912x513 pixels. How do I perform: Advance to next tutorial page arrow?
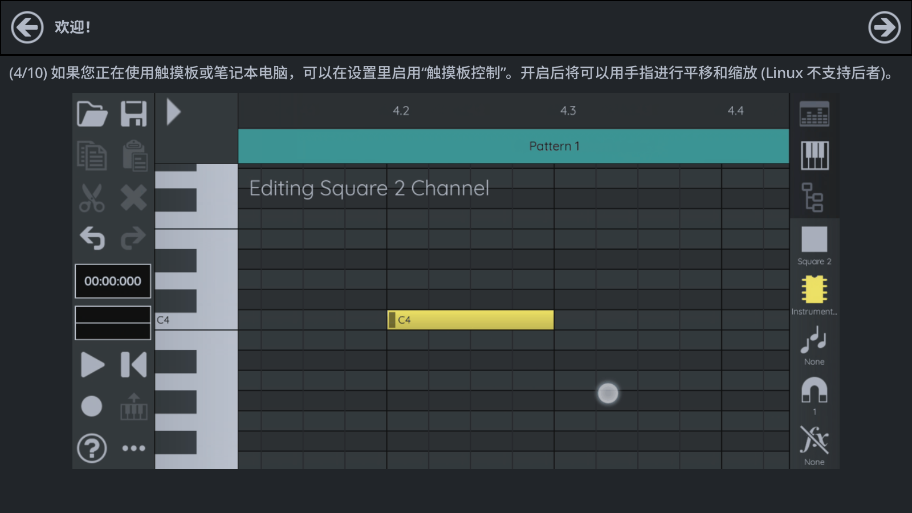[885, 27]
